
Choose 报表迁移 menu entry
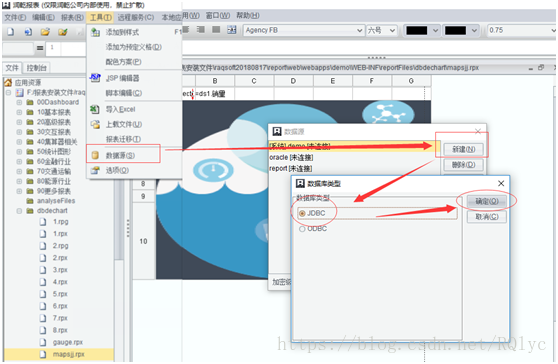[x=123, y=139]
